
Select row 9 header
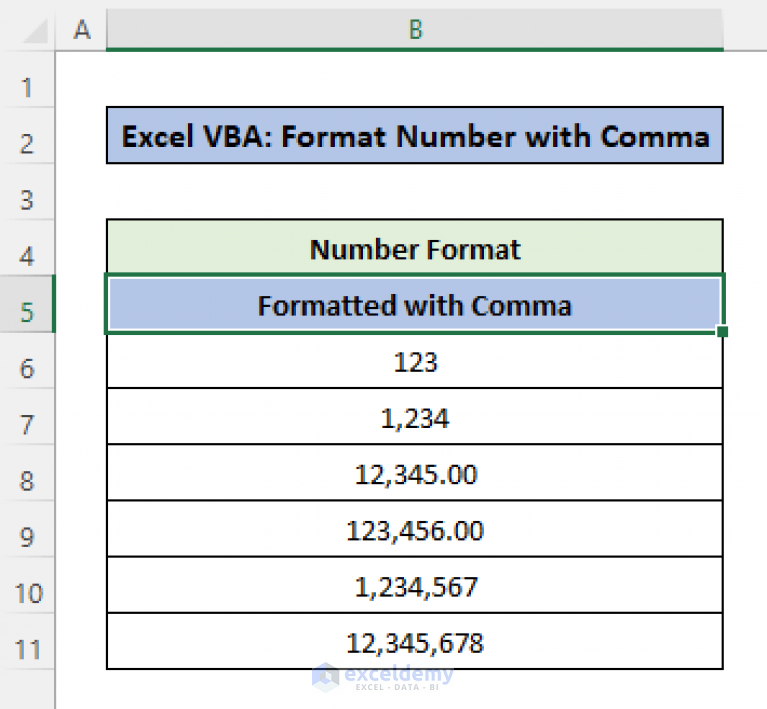27,529
